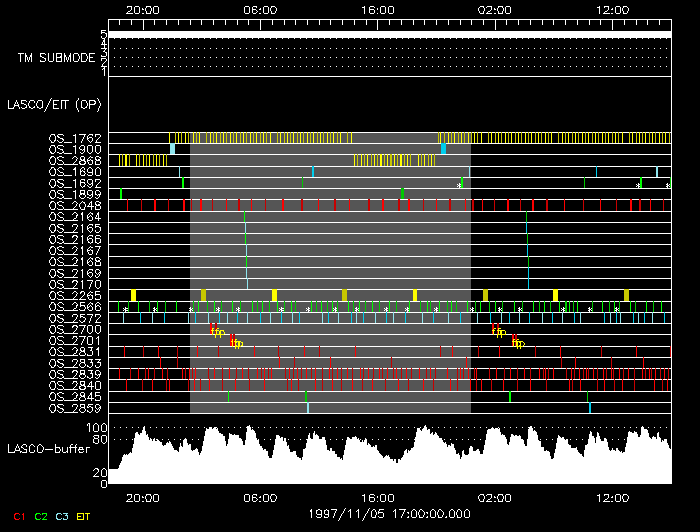Click the first cyan block in OS_1900 row

click(x=172, y=149)
